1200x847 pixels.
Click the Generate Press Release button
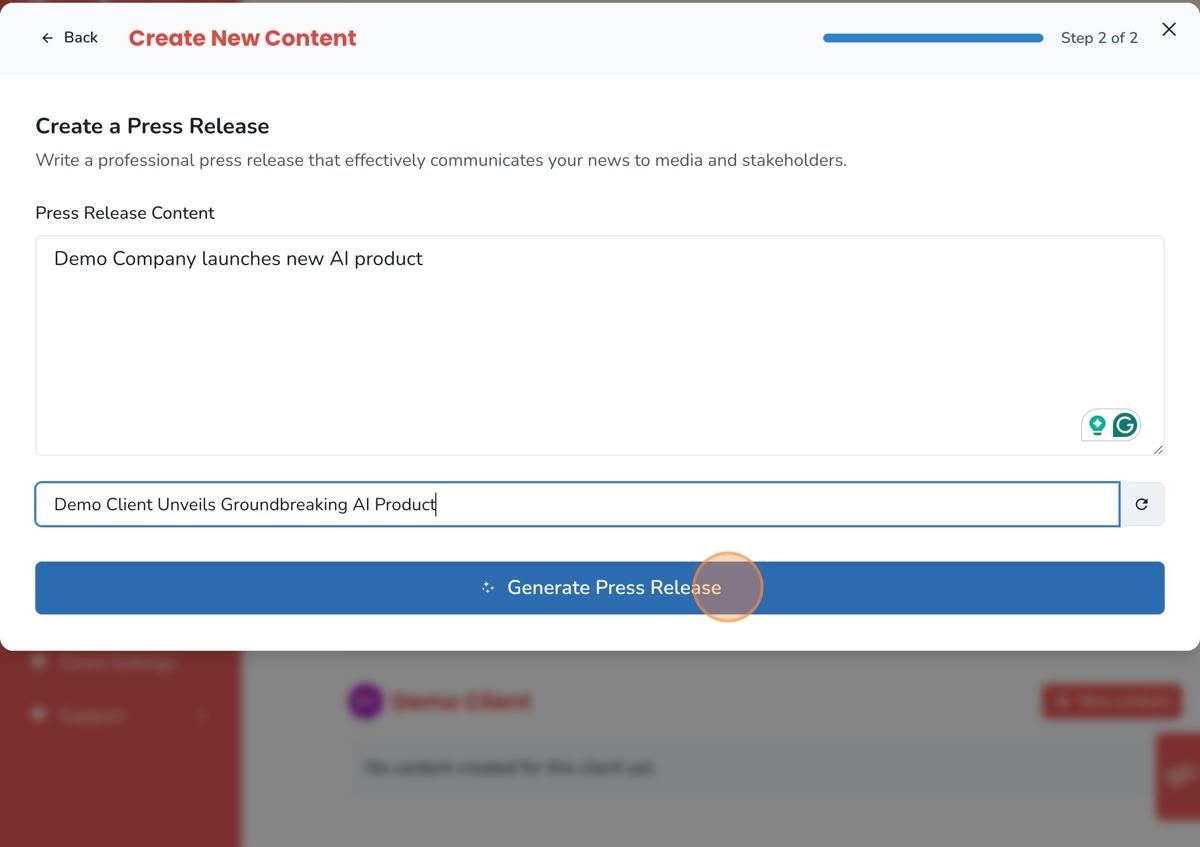tap(600, 588)
